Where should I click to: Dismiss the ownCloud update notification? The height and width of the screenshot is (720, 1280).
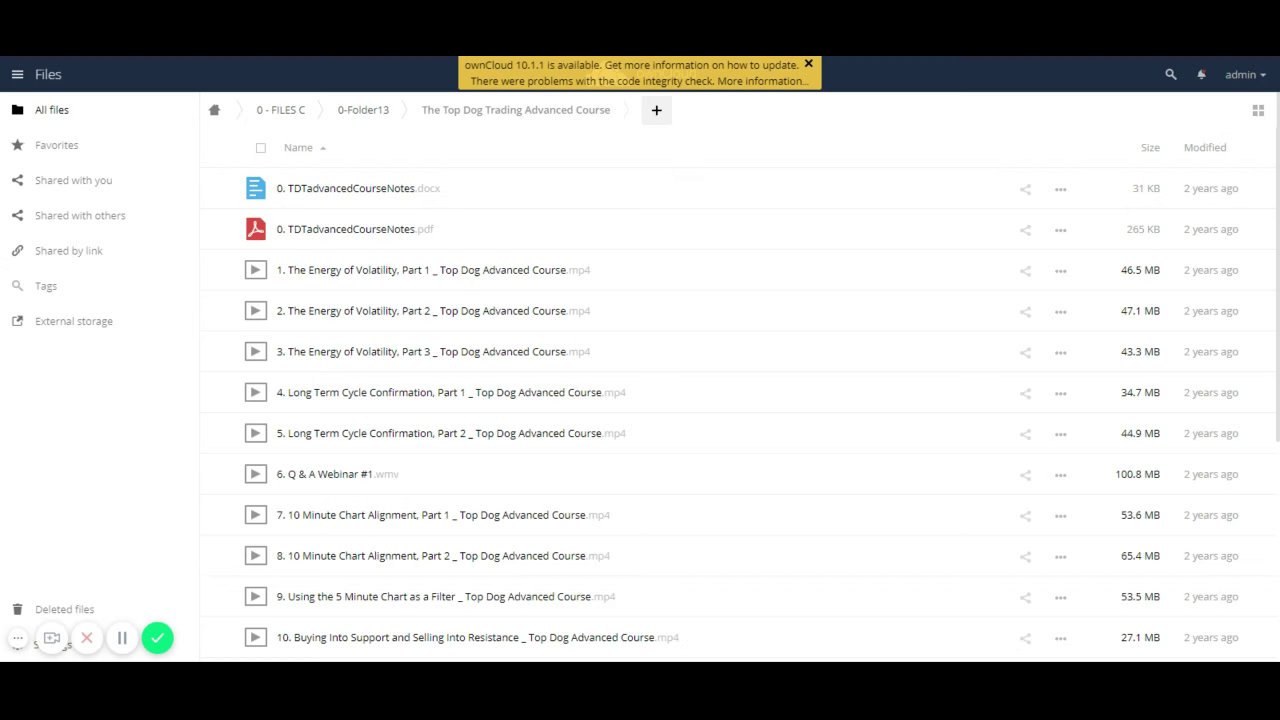coord(809,64)
